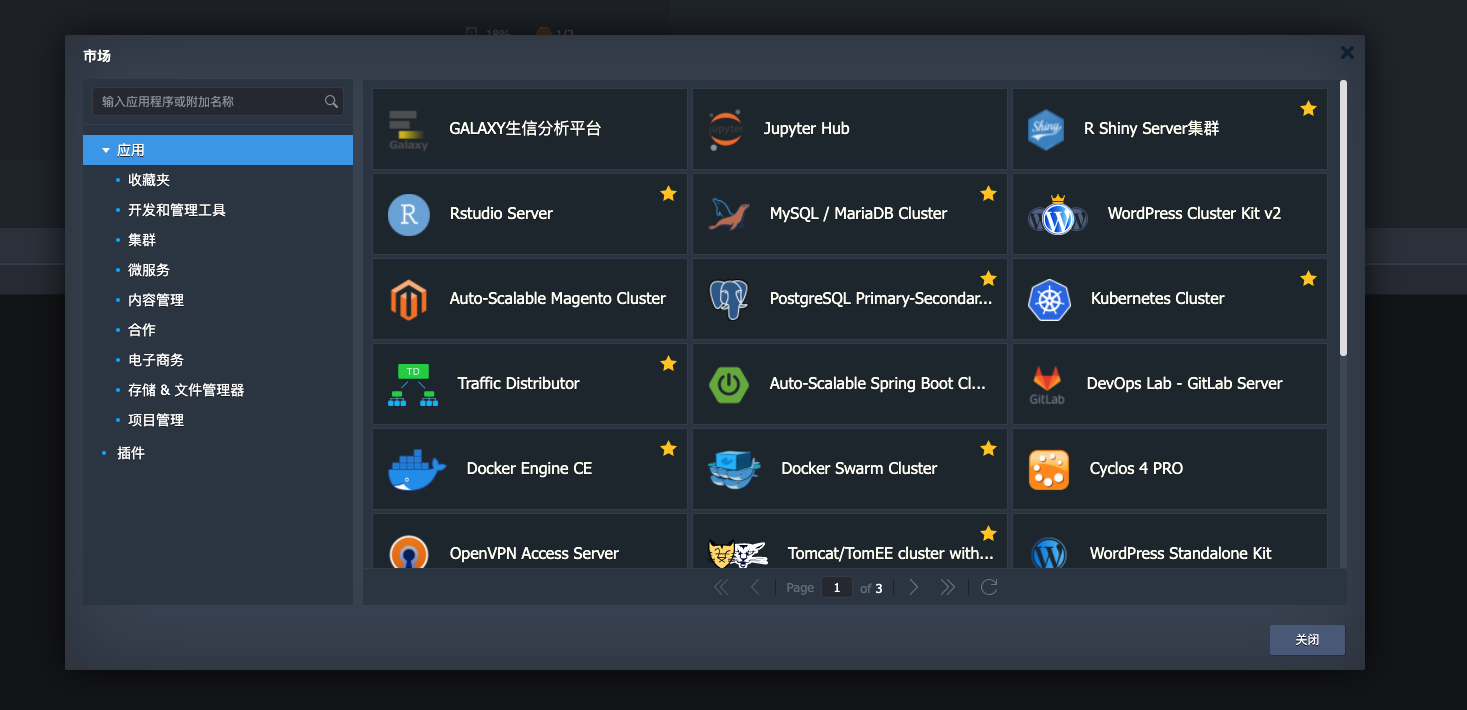Click the page number field
Viewport: 1467px width, 710px height.
pyautogui.click(x=837, y=588)
